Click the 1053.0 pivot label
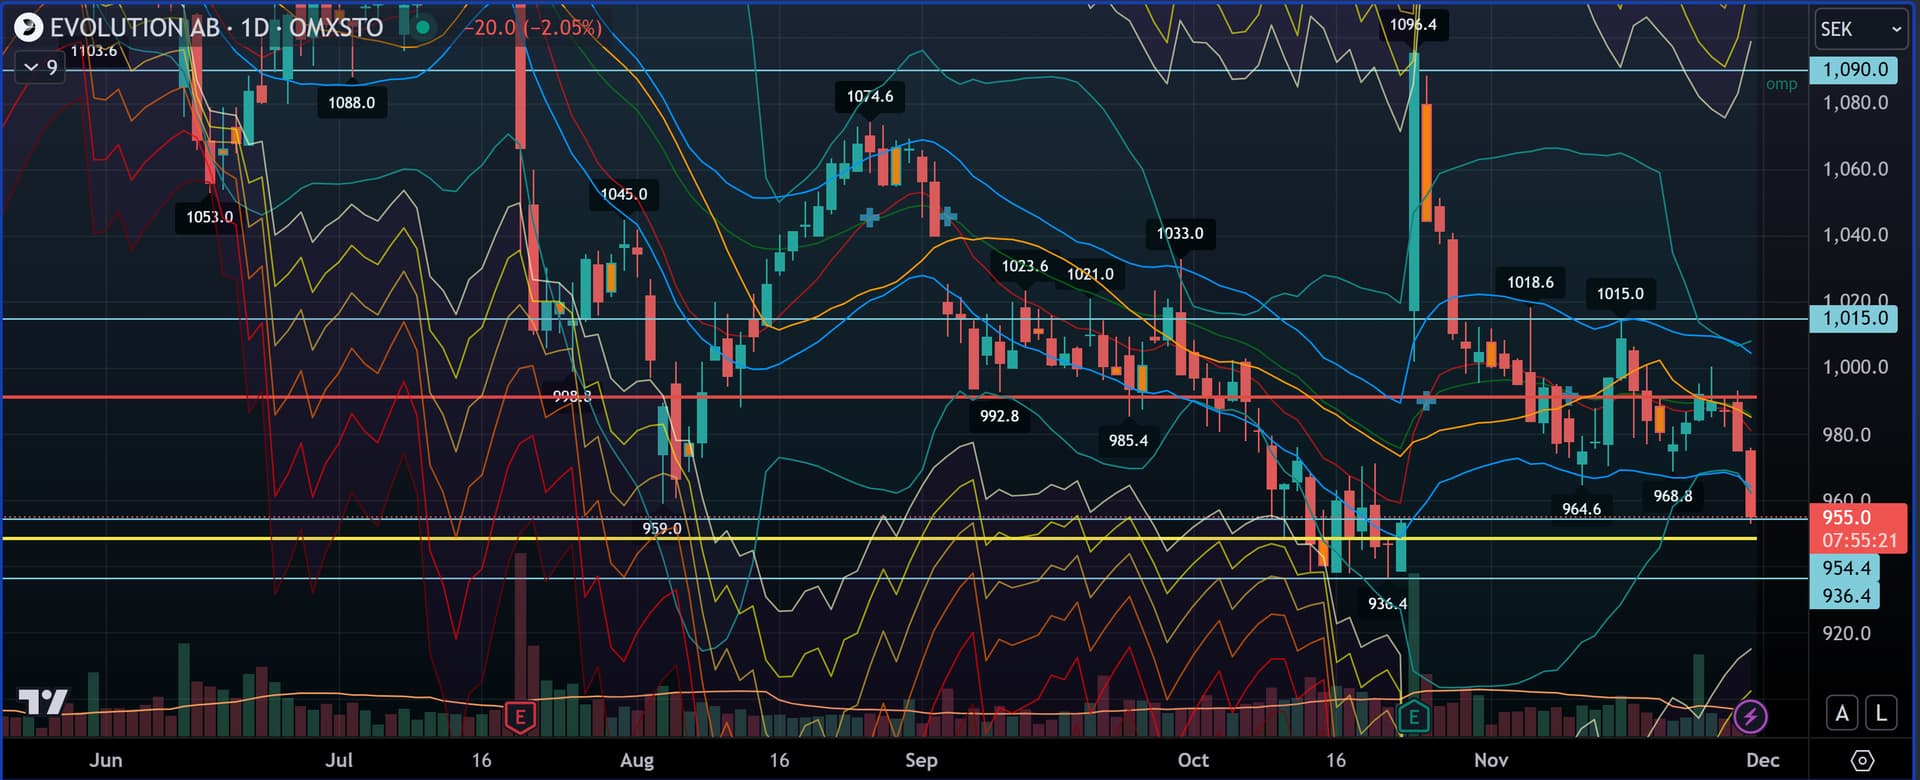The height and width of the screenshot is (780, 1920). [x=209, y=217]
